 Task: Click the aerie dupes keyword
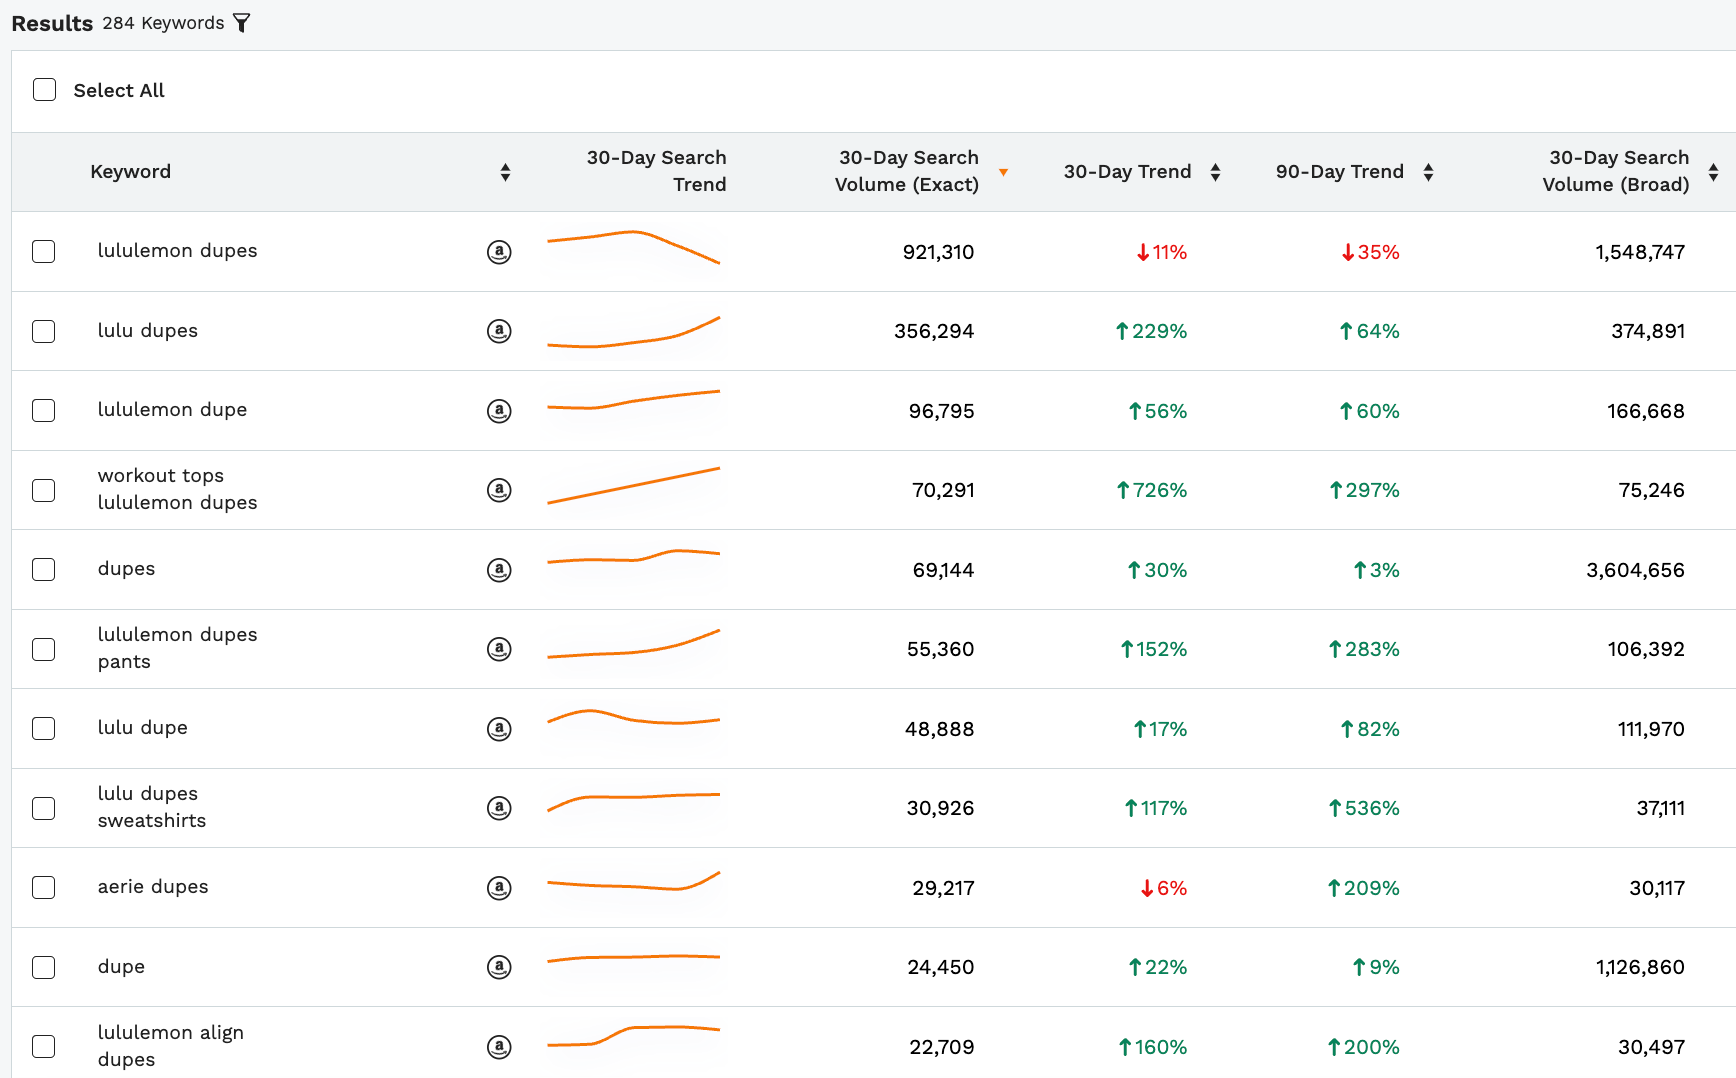pos(153,887)
